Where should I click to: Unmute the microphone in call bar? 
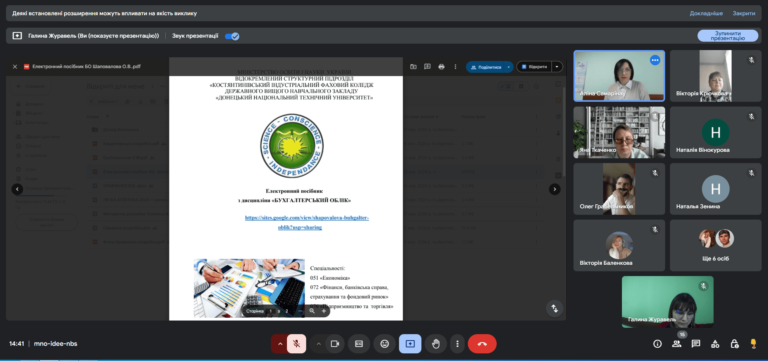(x=297, y=344)
